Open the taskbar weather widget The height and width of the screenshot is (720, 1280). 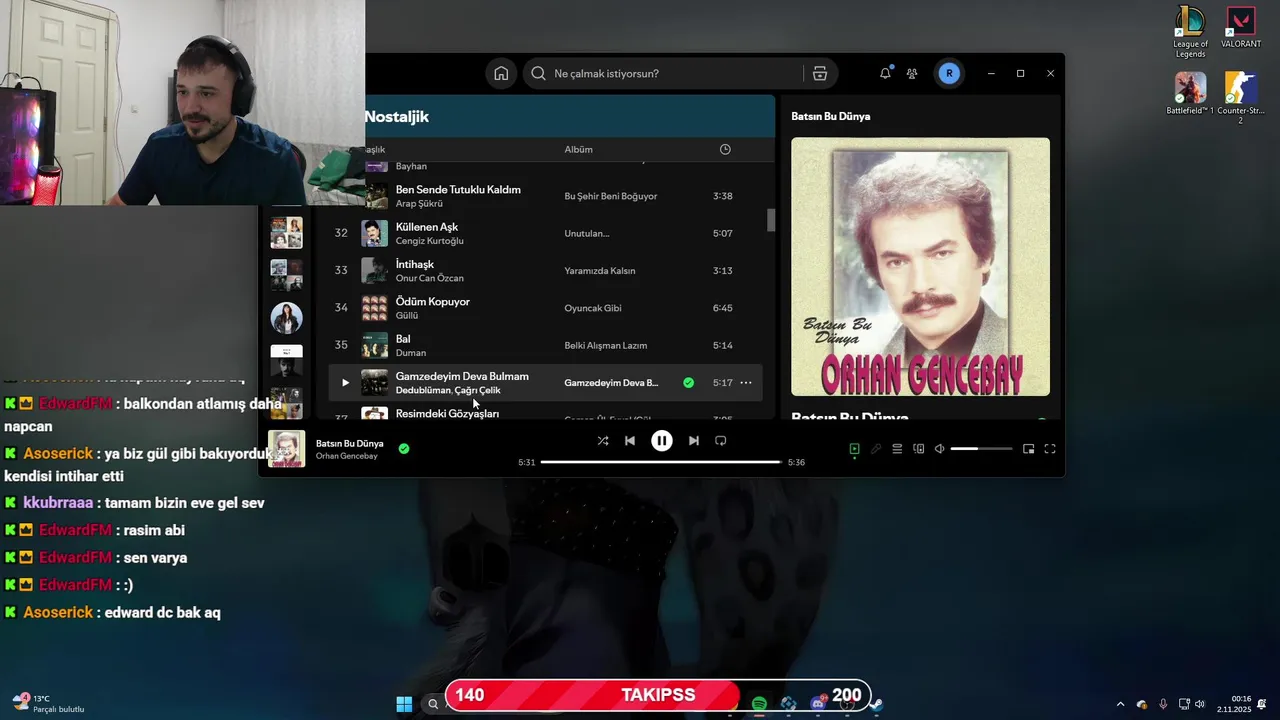pyautogui.click(x=47, y=704)
